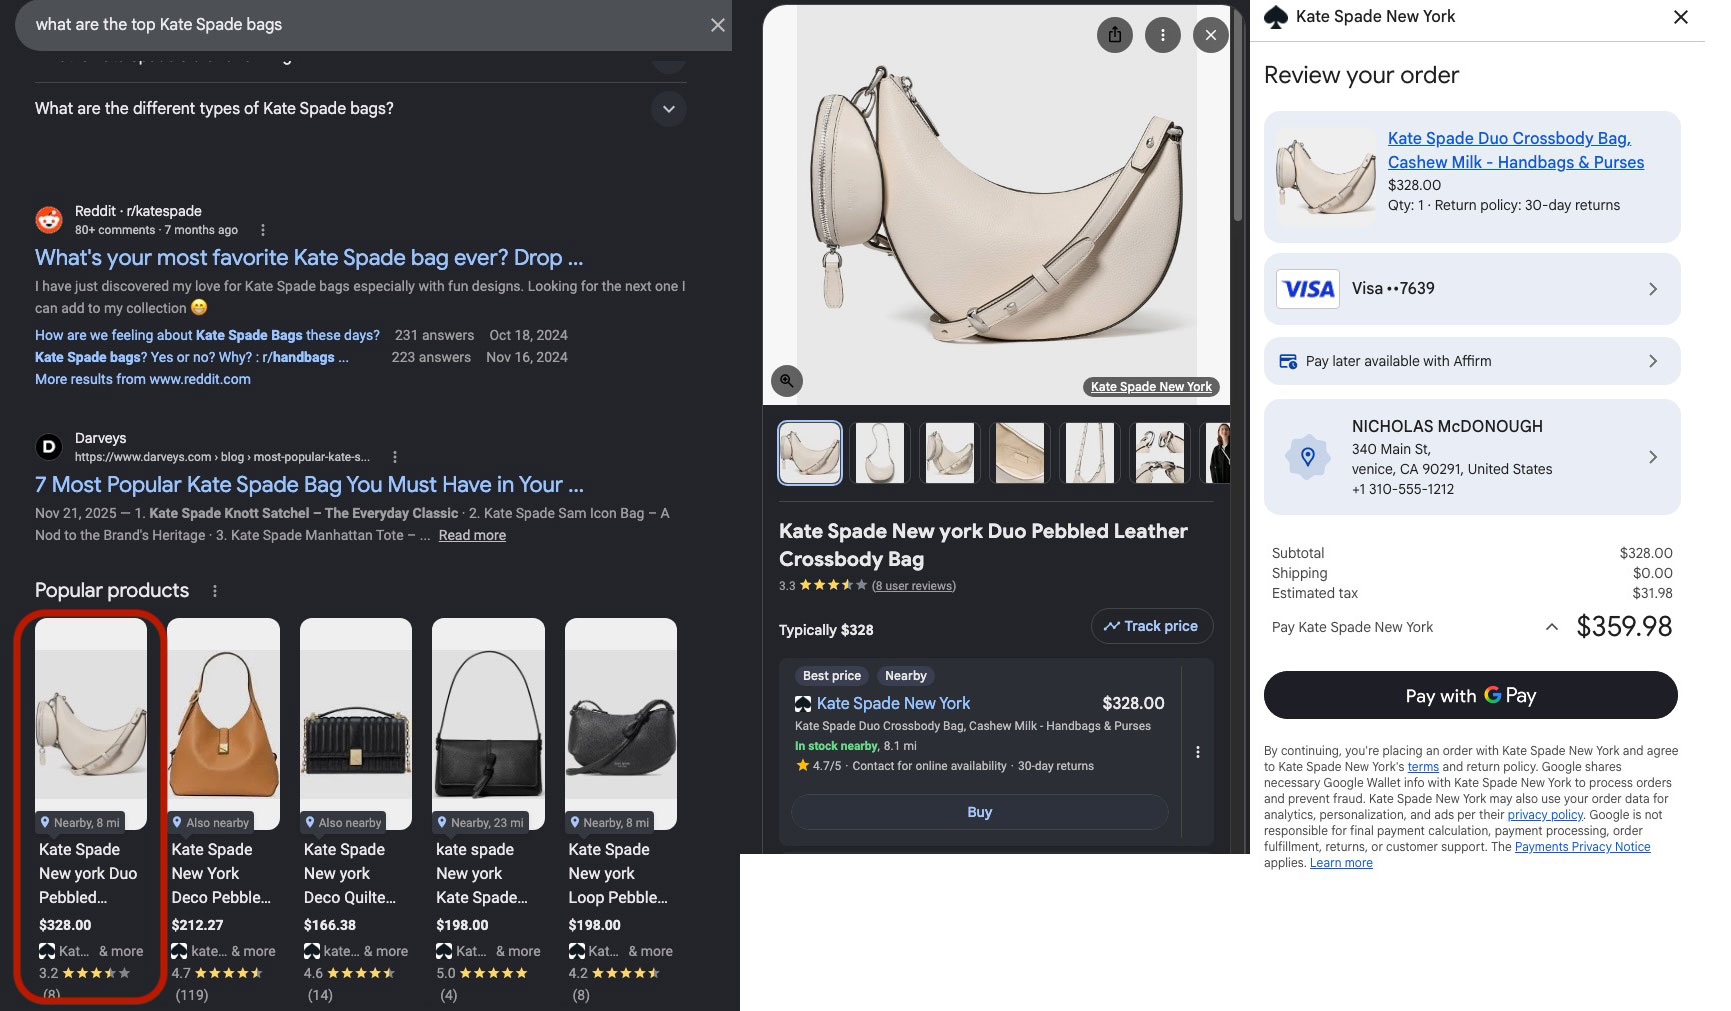Click the order item bag thumbnail
This screenshot has height=1011, width=1731.
(x=1326, y=177)
